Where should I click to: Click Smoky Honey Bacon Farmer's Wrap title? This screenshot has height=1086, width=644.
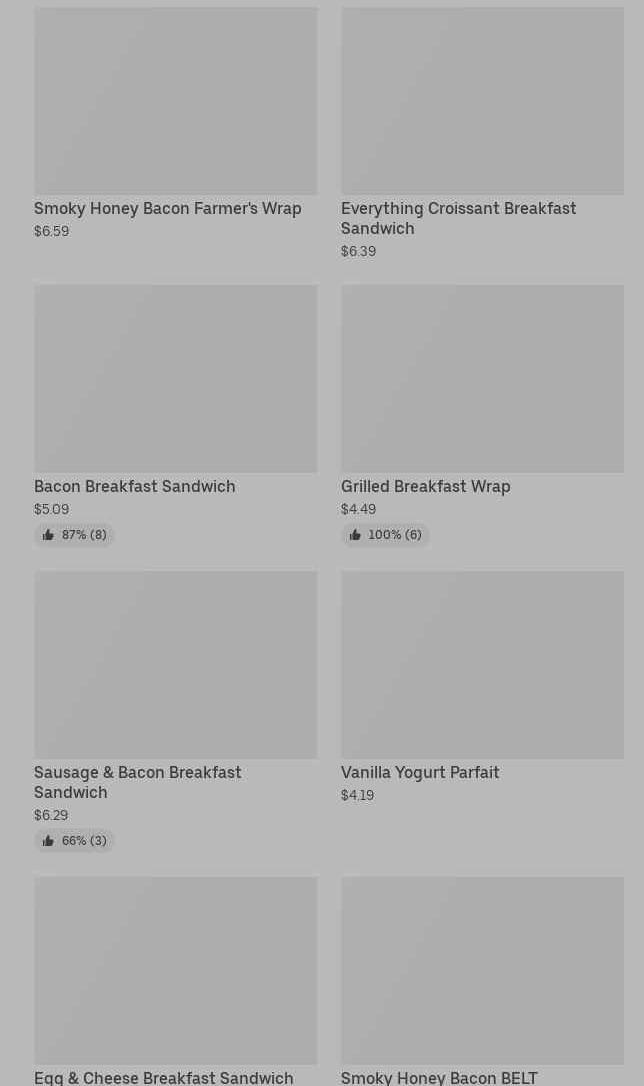click(167, 208)
